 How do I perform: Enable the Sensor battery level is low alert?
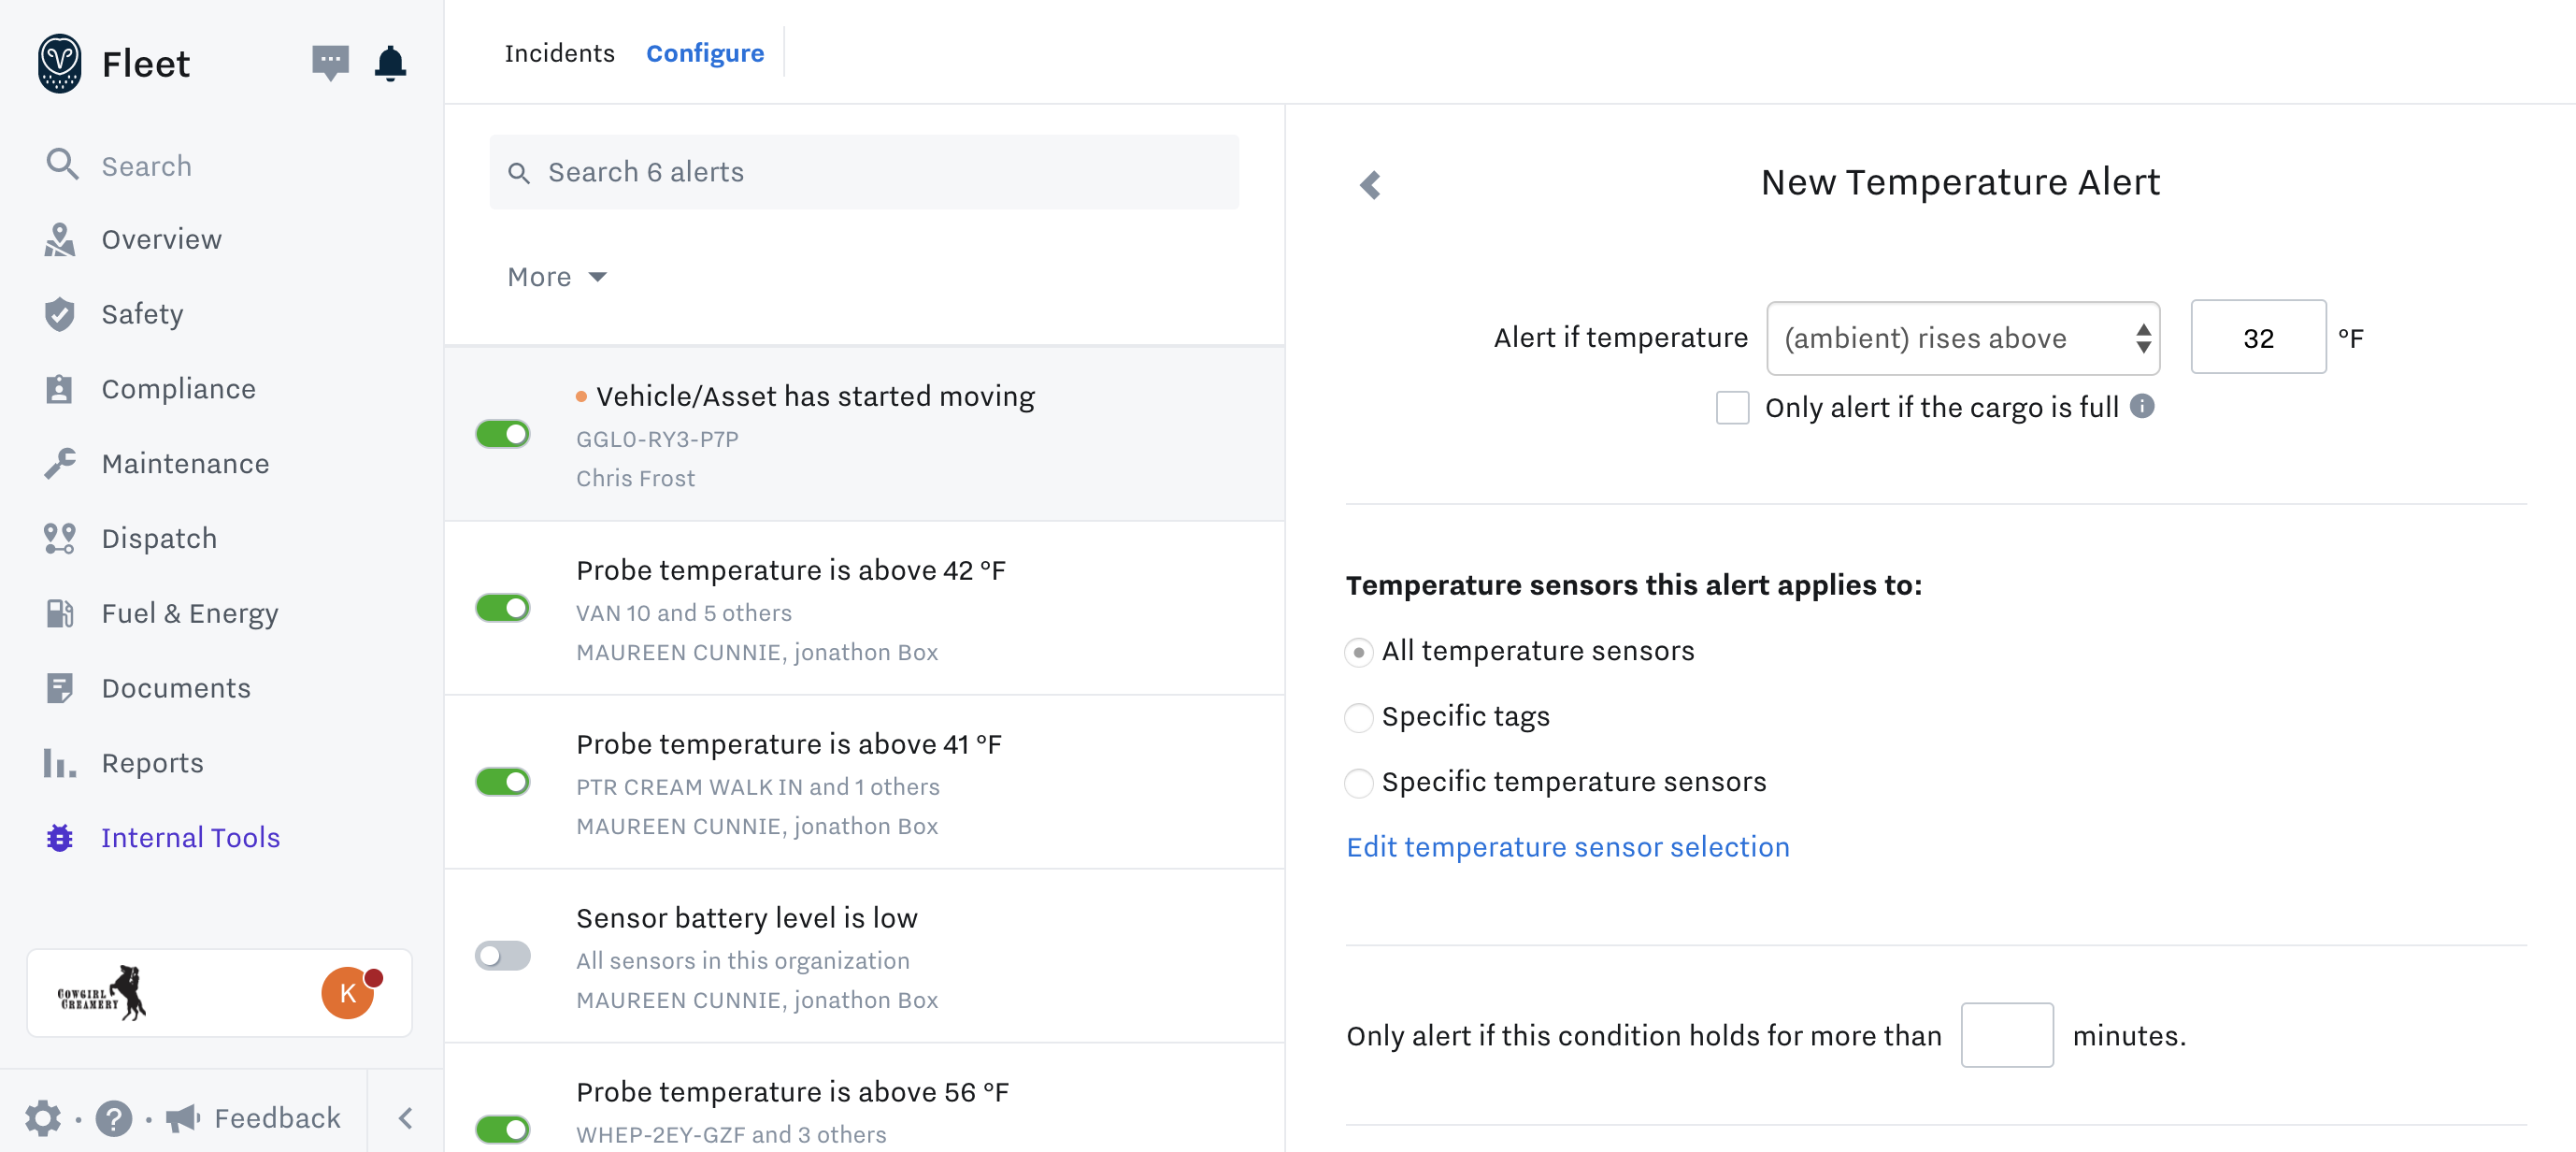[x=503, y=955]
